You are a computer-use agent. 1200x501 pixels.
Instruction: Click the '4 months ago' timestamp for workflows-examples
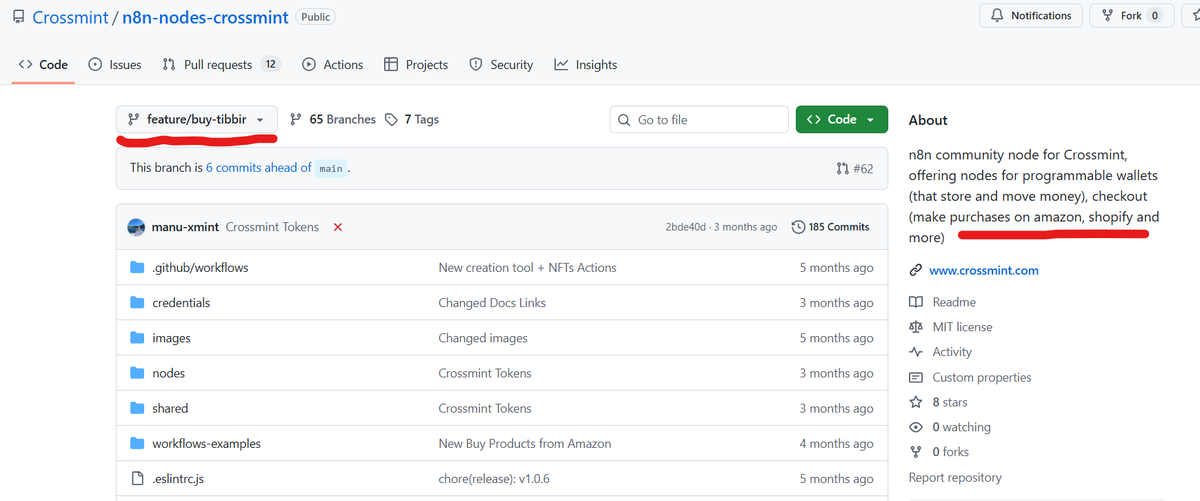[836, 443]
